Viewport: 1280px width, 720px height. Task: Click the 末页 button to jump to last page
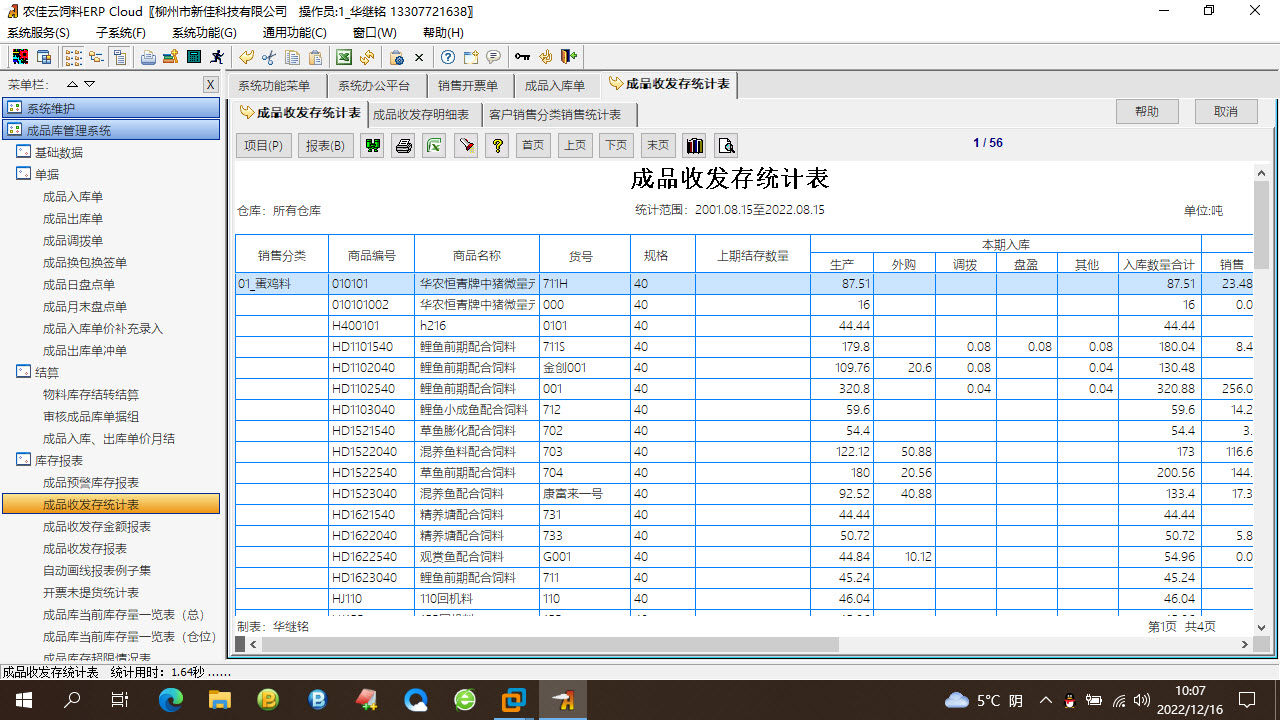pos(657,145)
